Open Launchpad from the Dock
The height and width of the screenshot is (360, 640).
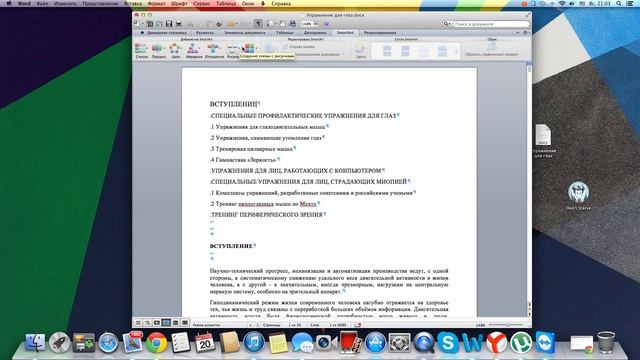[x=60, y=342]
